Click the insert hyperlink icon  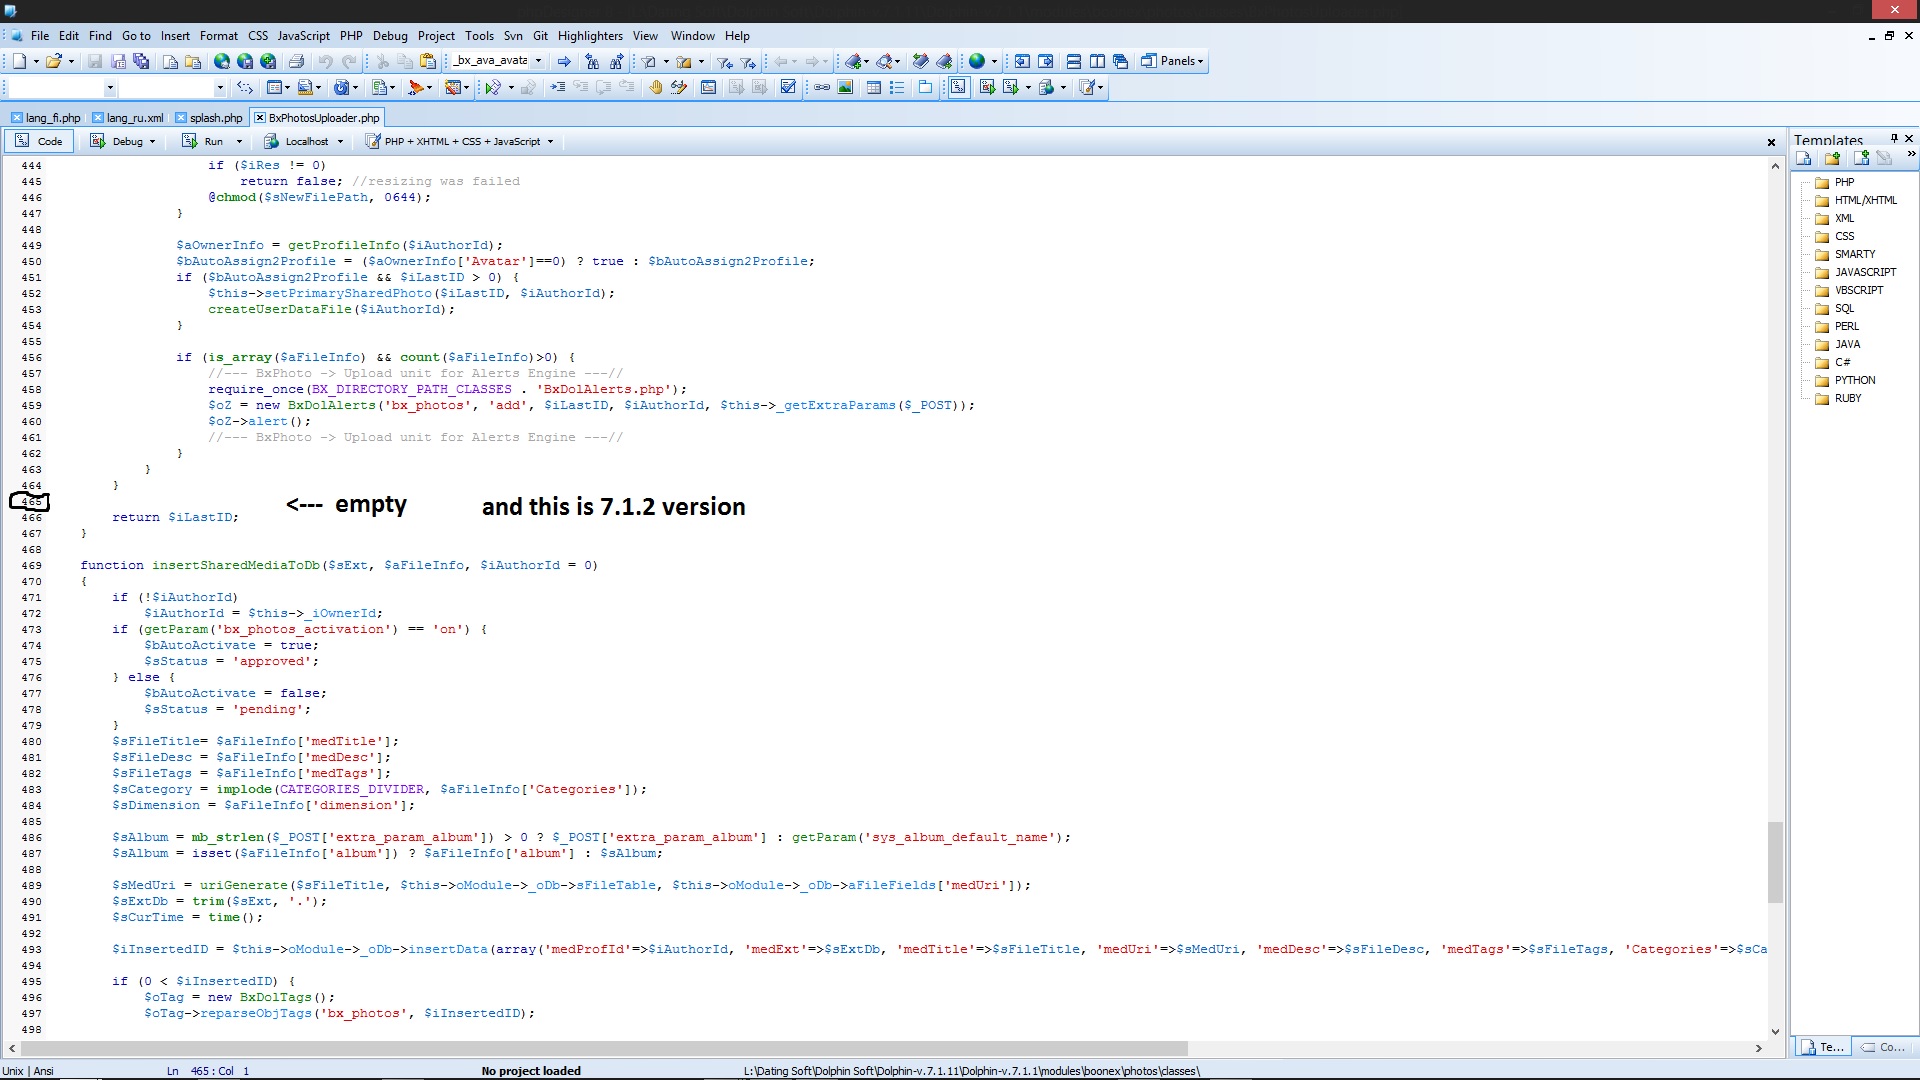822,88
